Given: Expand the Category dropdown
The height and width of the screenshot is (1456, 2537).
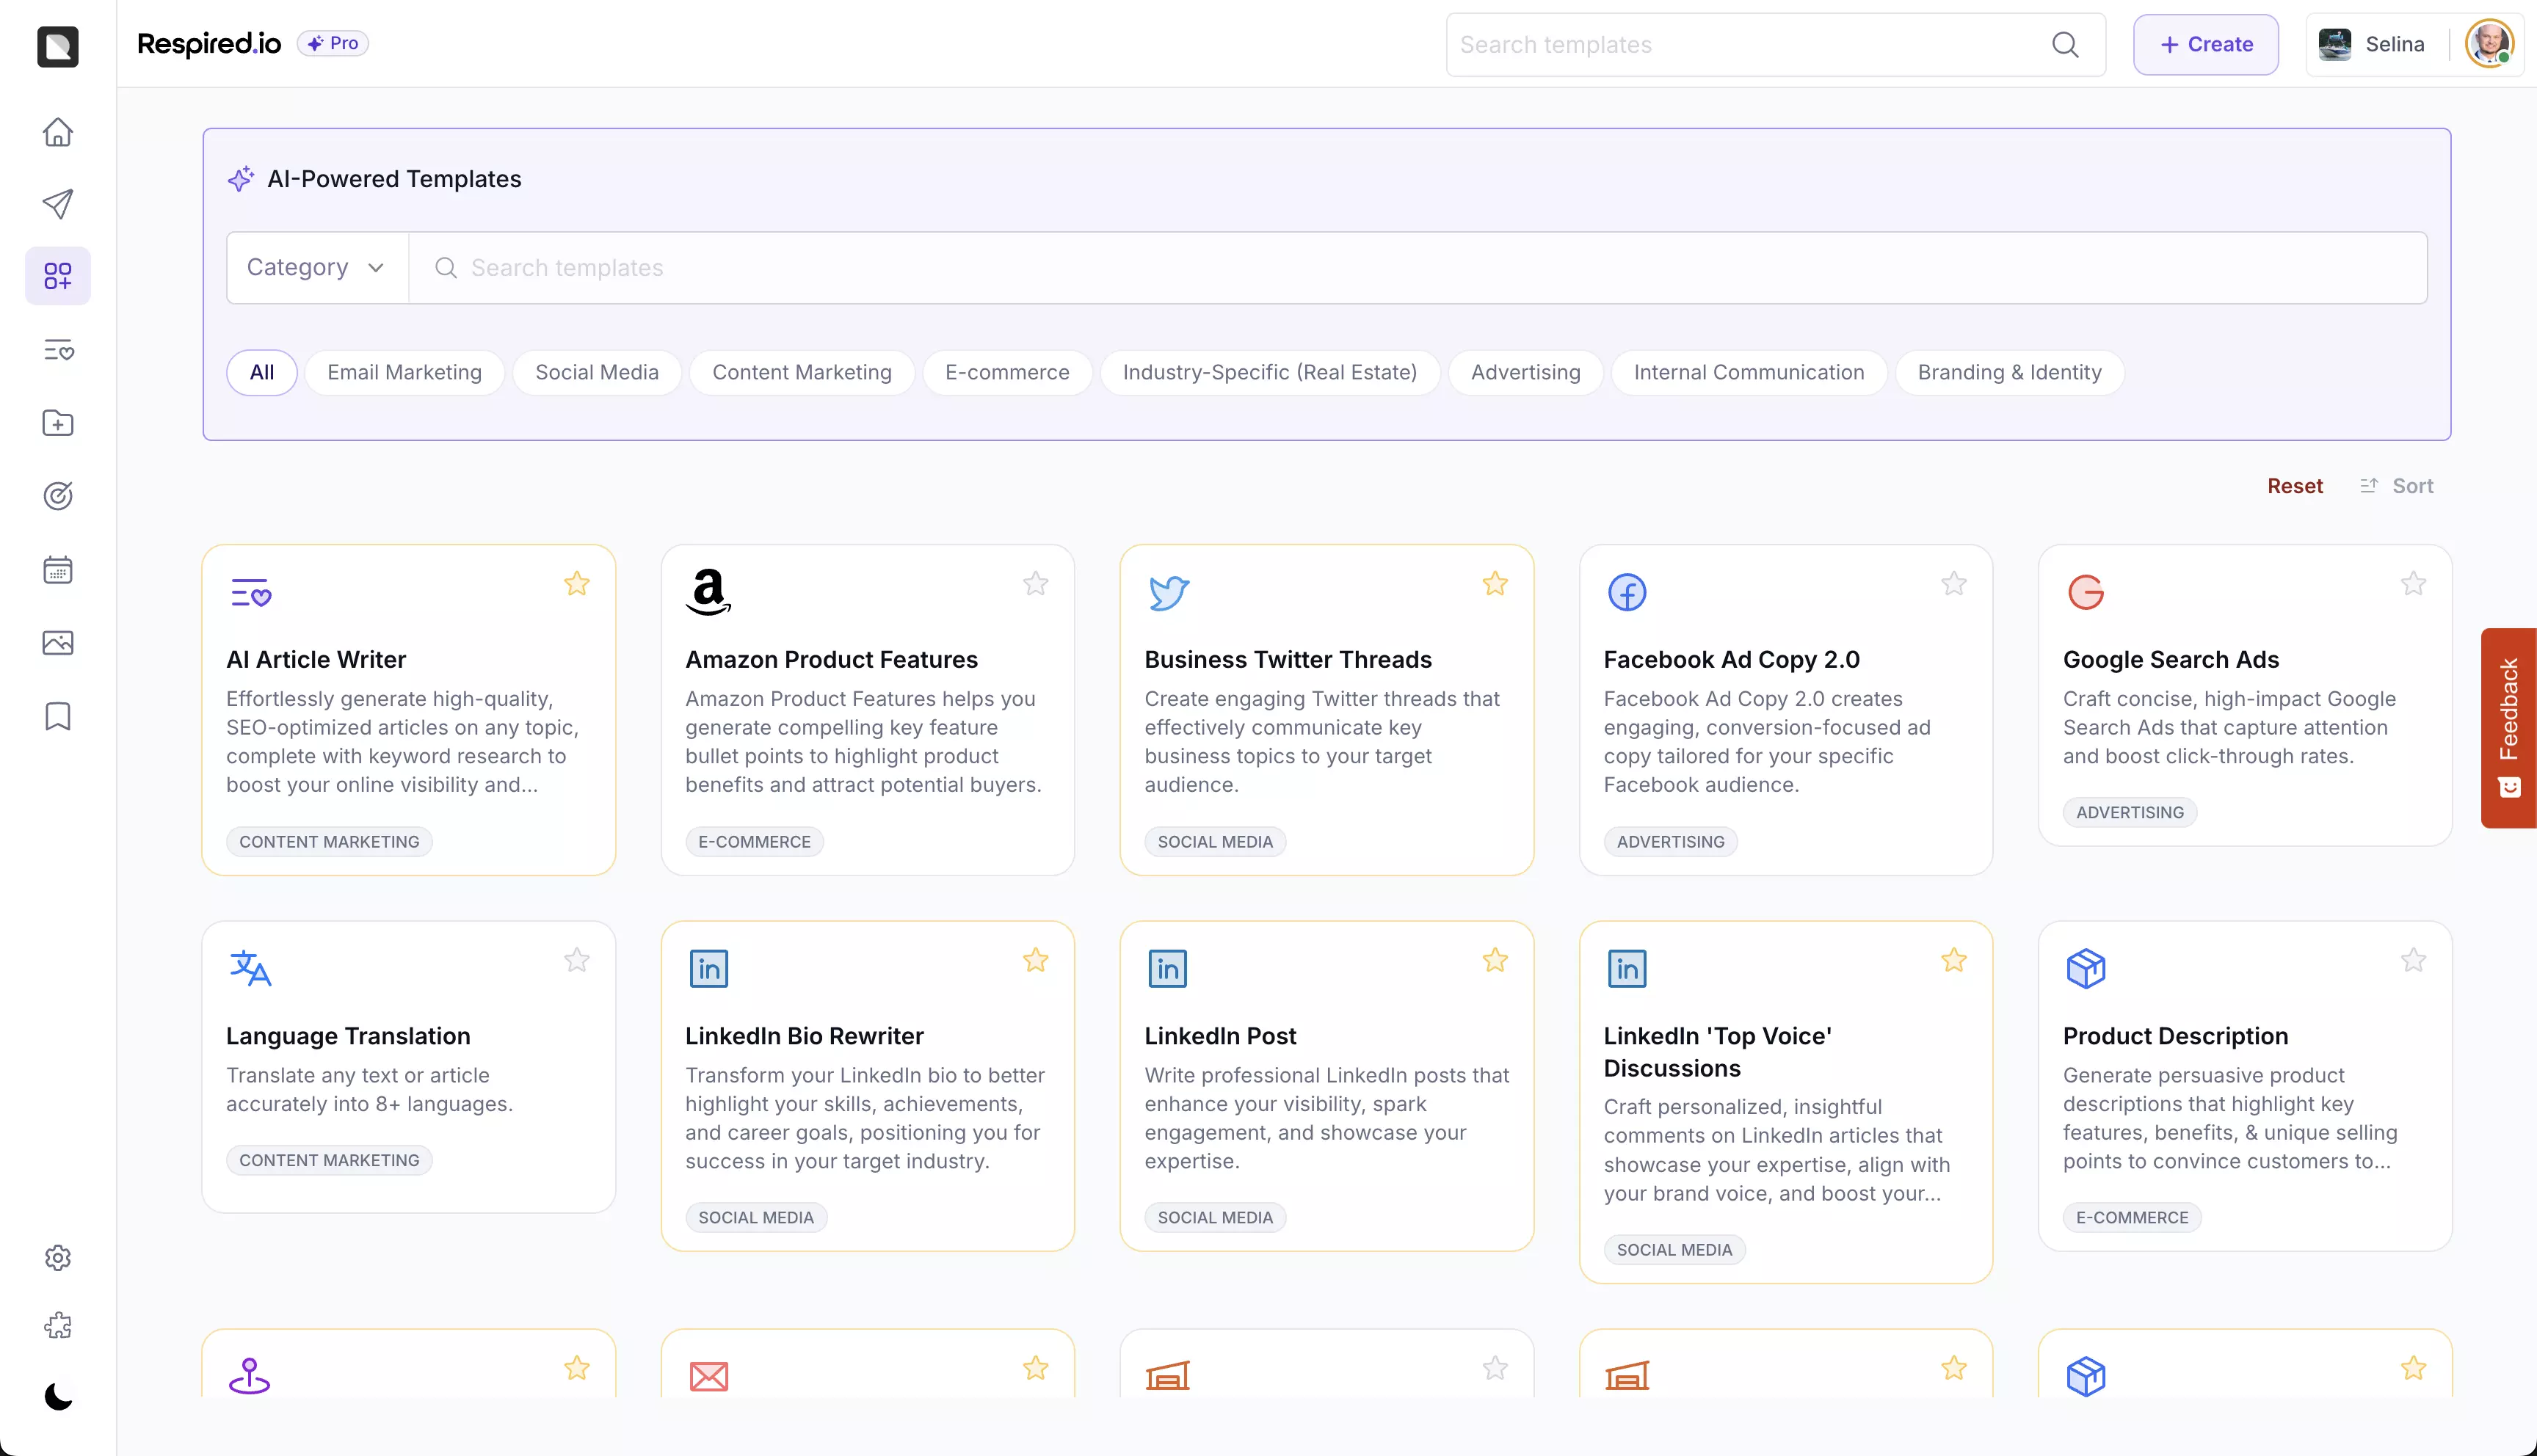Looking at the screenshot, I should (316, 268).
